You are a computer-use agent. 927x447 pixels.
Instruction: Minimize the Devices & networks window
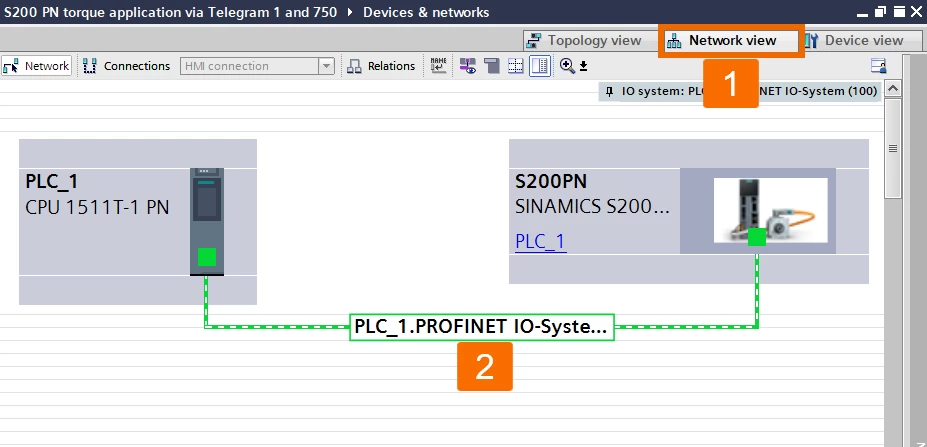(x=863, y=12)
